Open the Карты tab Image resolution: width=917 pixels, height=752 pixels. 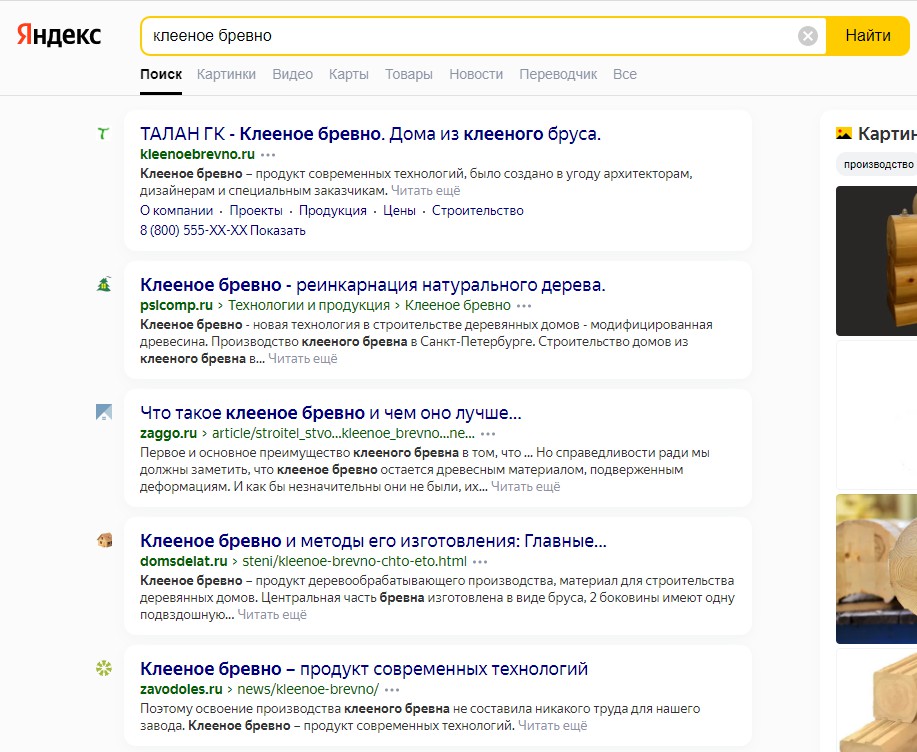[x=349, y=74]
